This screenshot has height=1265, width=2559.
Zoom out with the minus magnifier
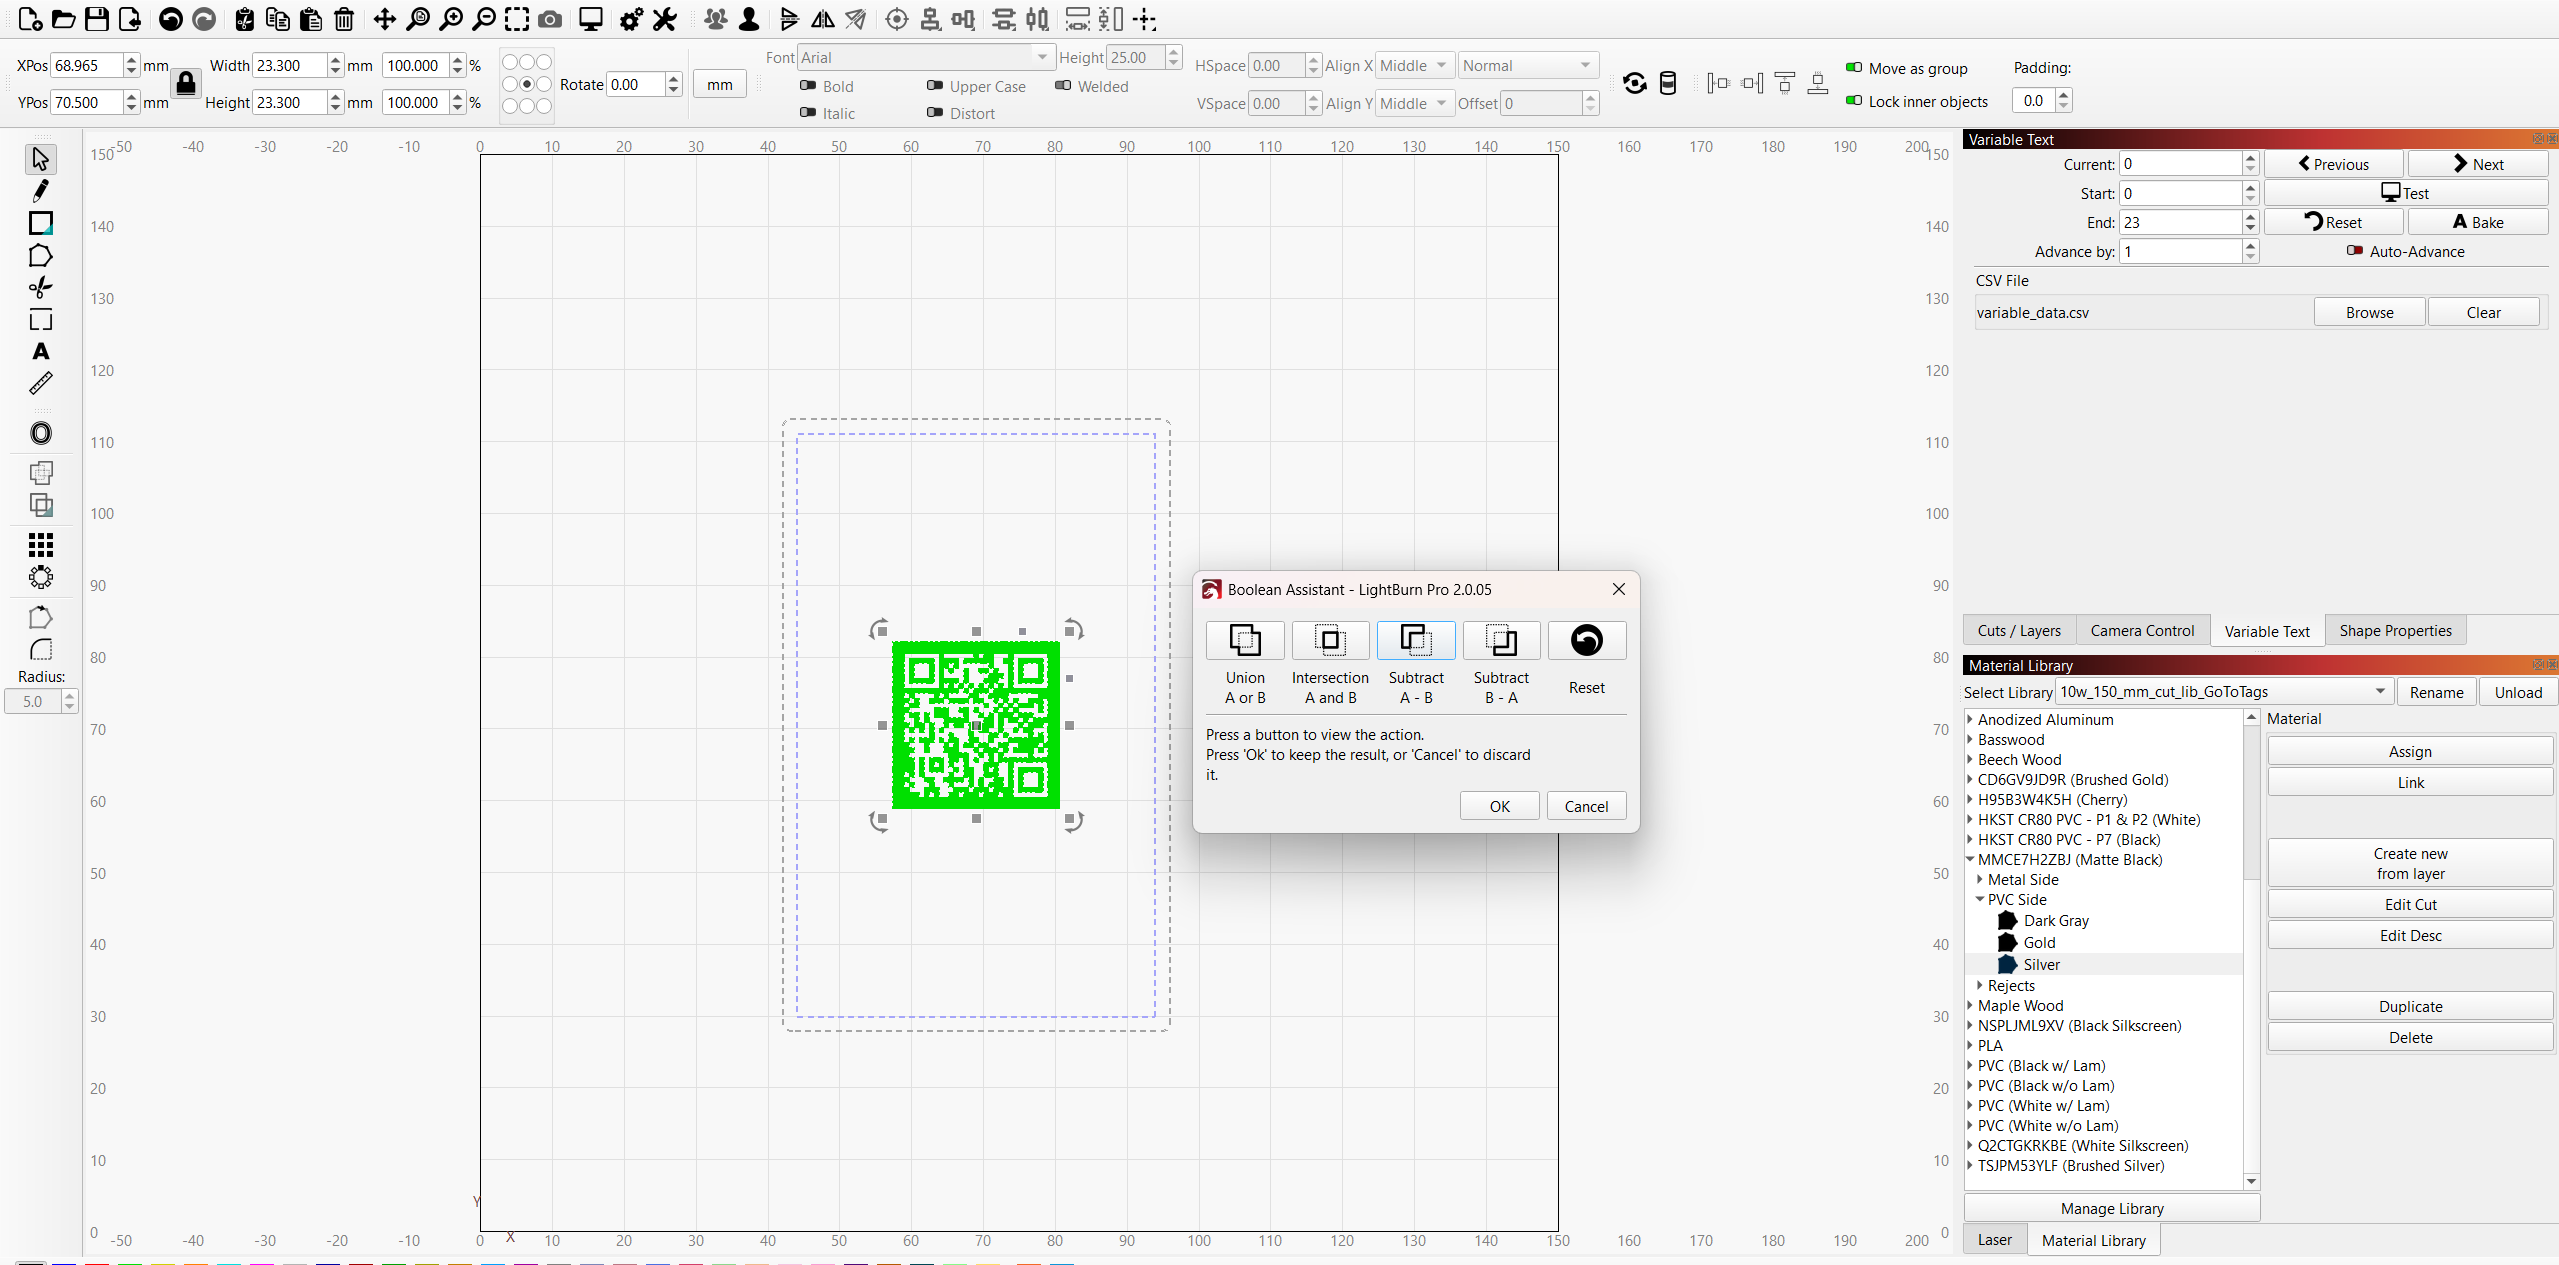pos(484,19)
